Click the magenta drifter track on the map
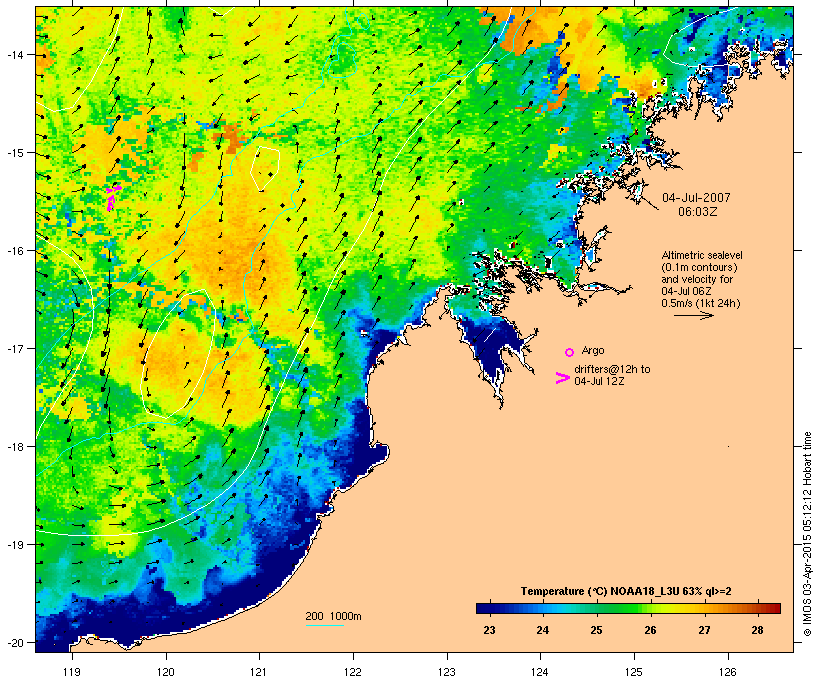Image resolution: width=820 pixels, height=680 pixels. pyautogui.click(x=113, y=197)
